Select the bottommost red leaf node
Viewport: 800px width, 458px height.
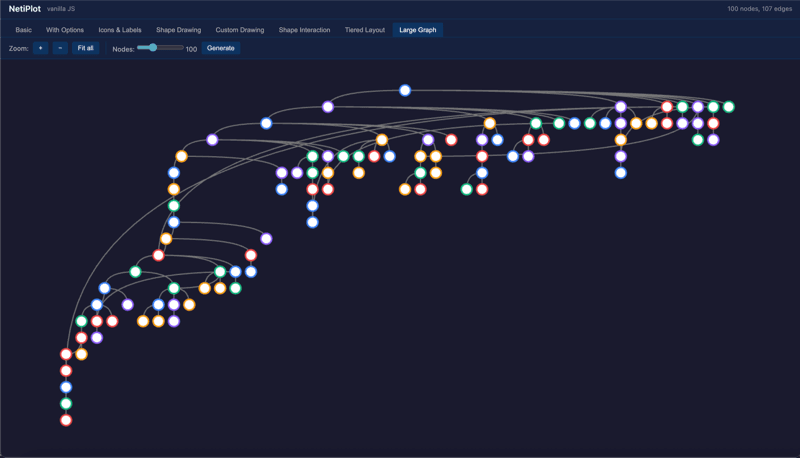[x=66, y=420]
